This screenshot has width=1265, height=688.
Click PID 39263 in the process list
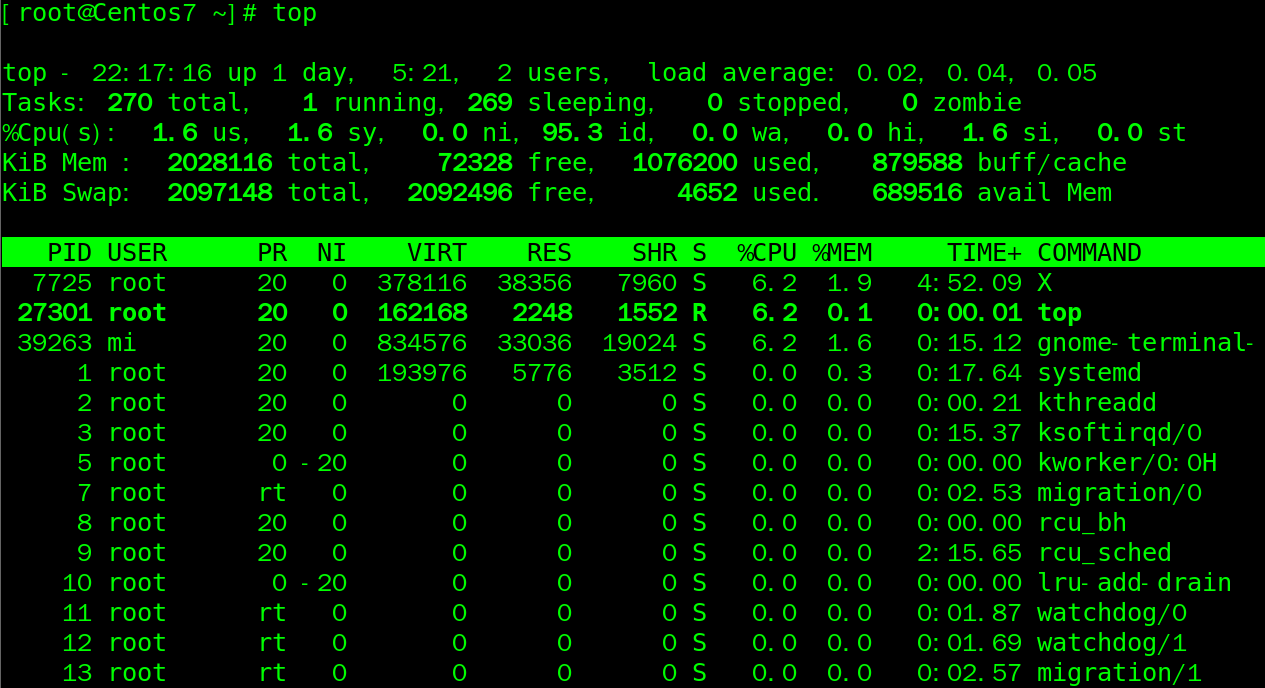pos(55,343)
